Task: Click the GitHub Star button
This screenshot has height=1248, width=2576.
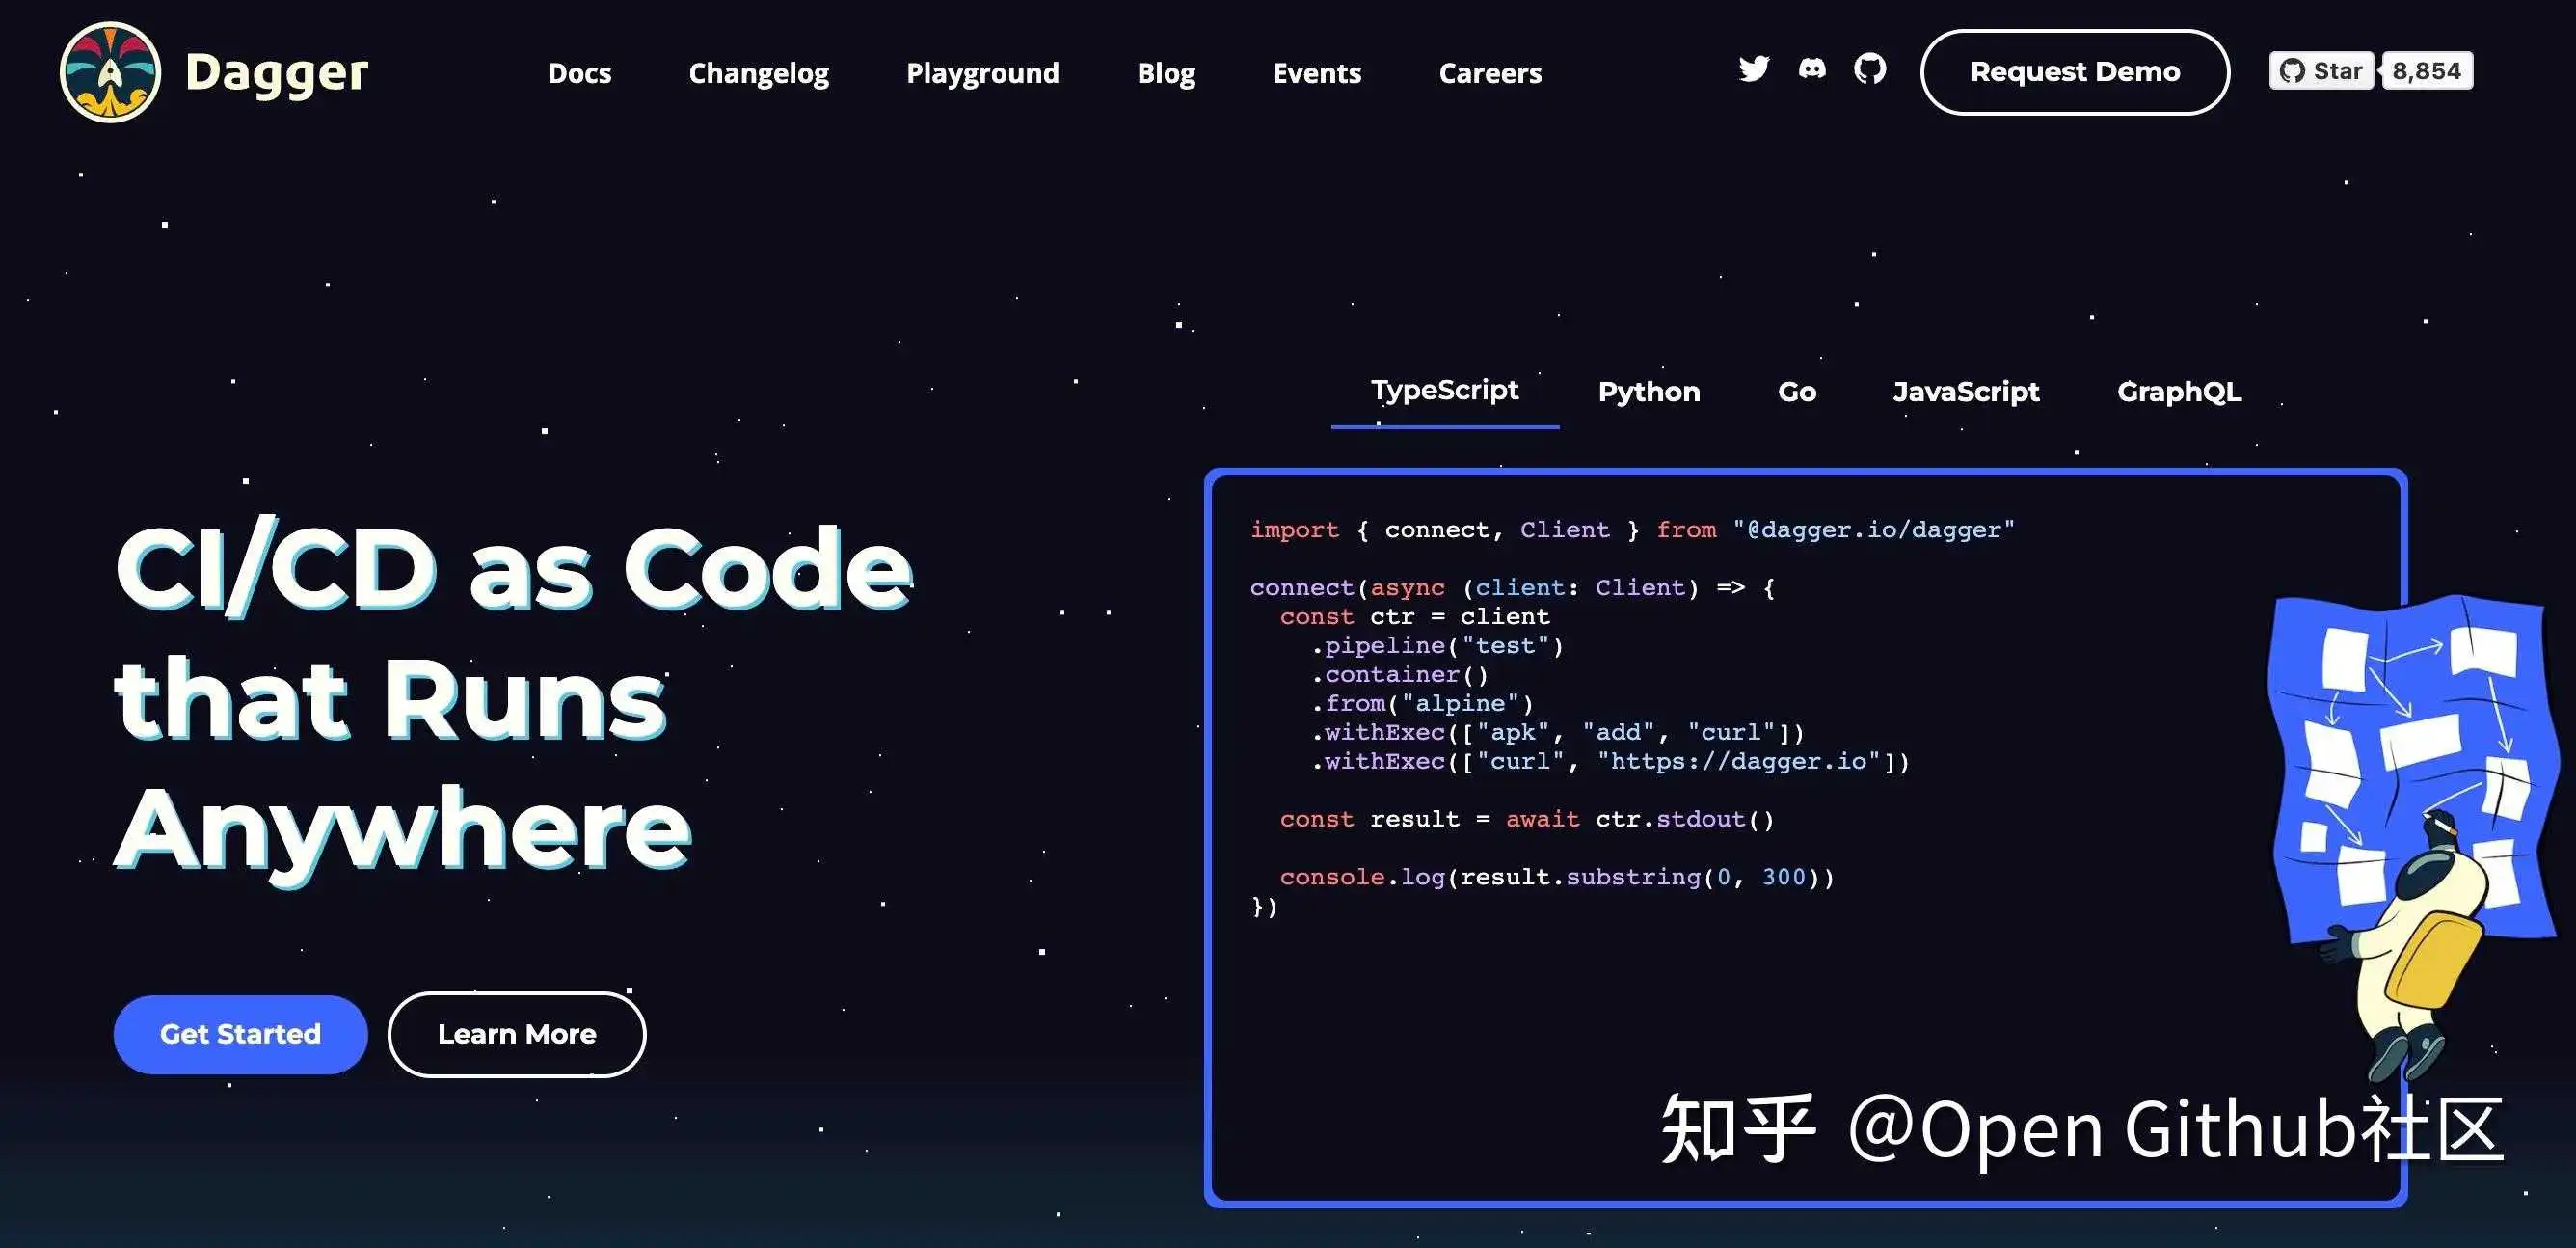Action: point(2321,71)
